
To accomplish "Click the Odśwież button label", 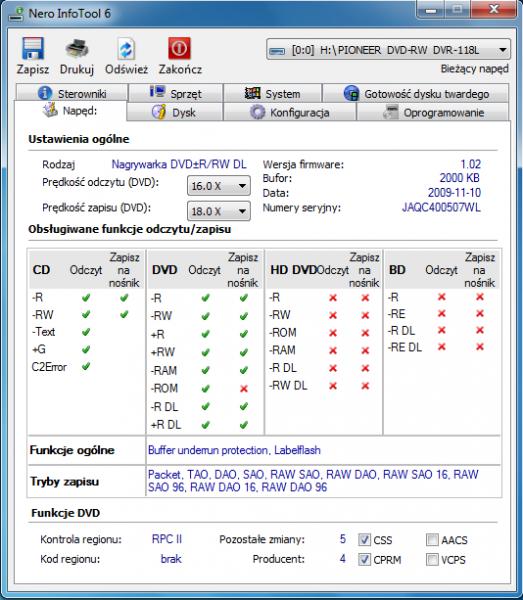I will [127, 69].
